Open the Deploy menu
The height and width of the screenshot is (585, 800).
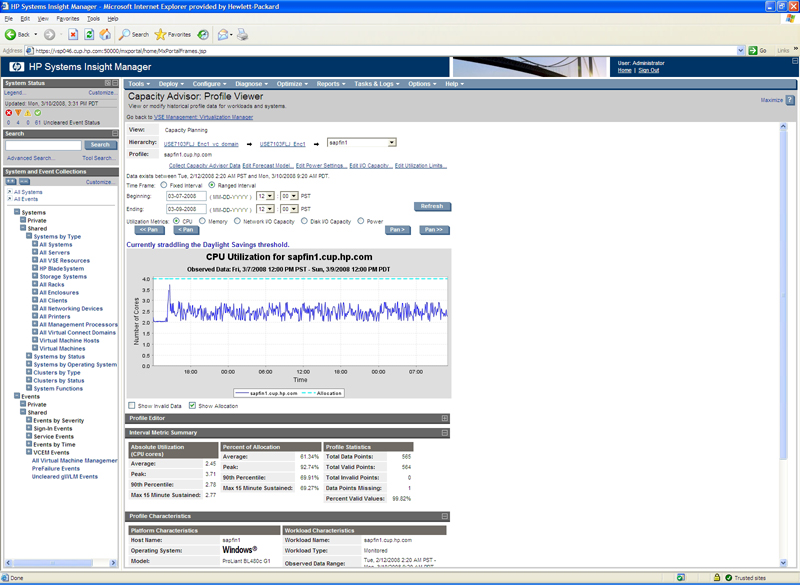pyautogui.click(x=171, y=84)
